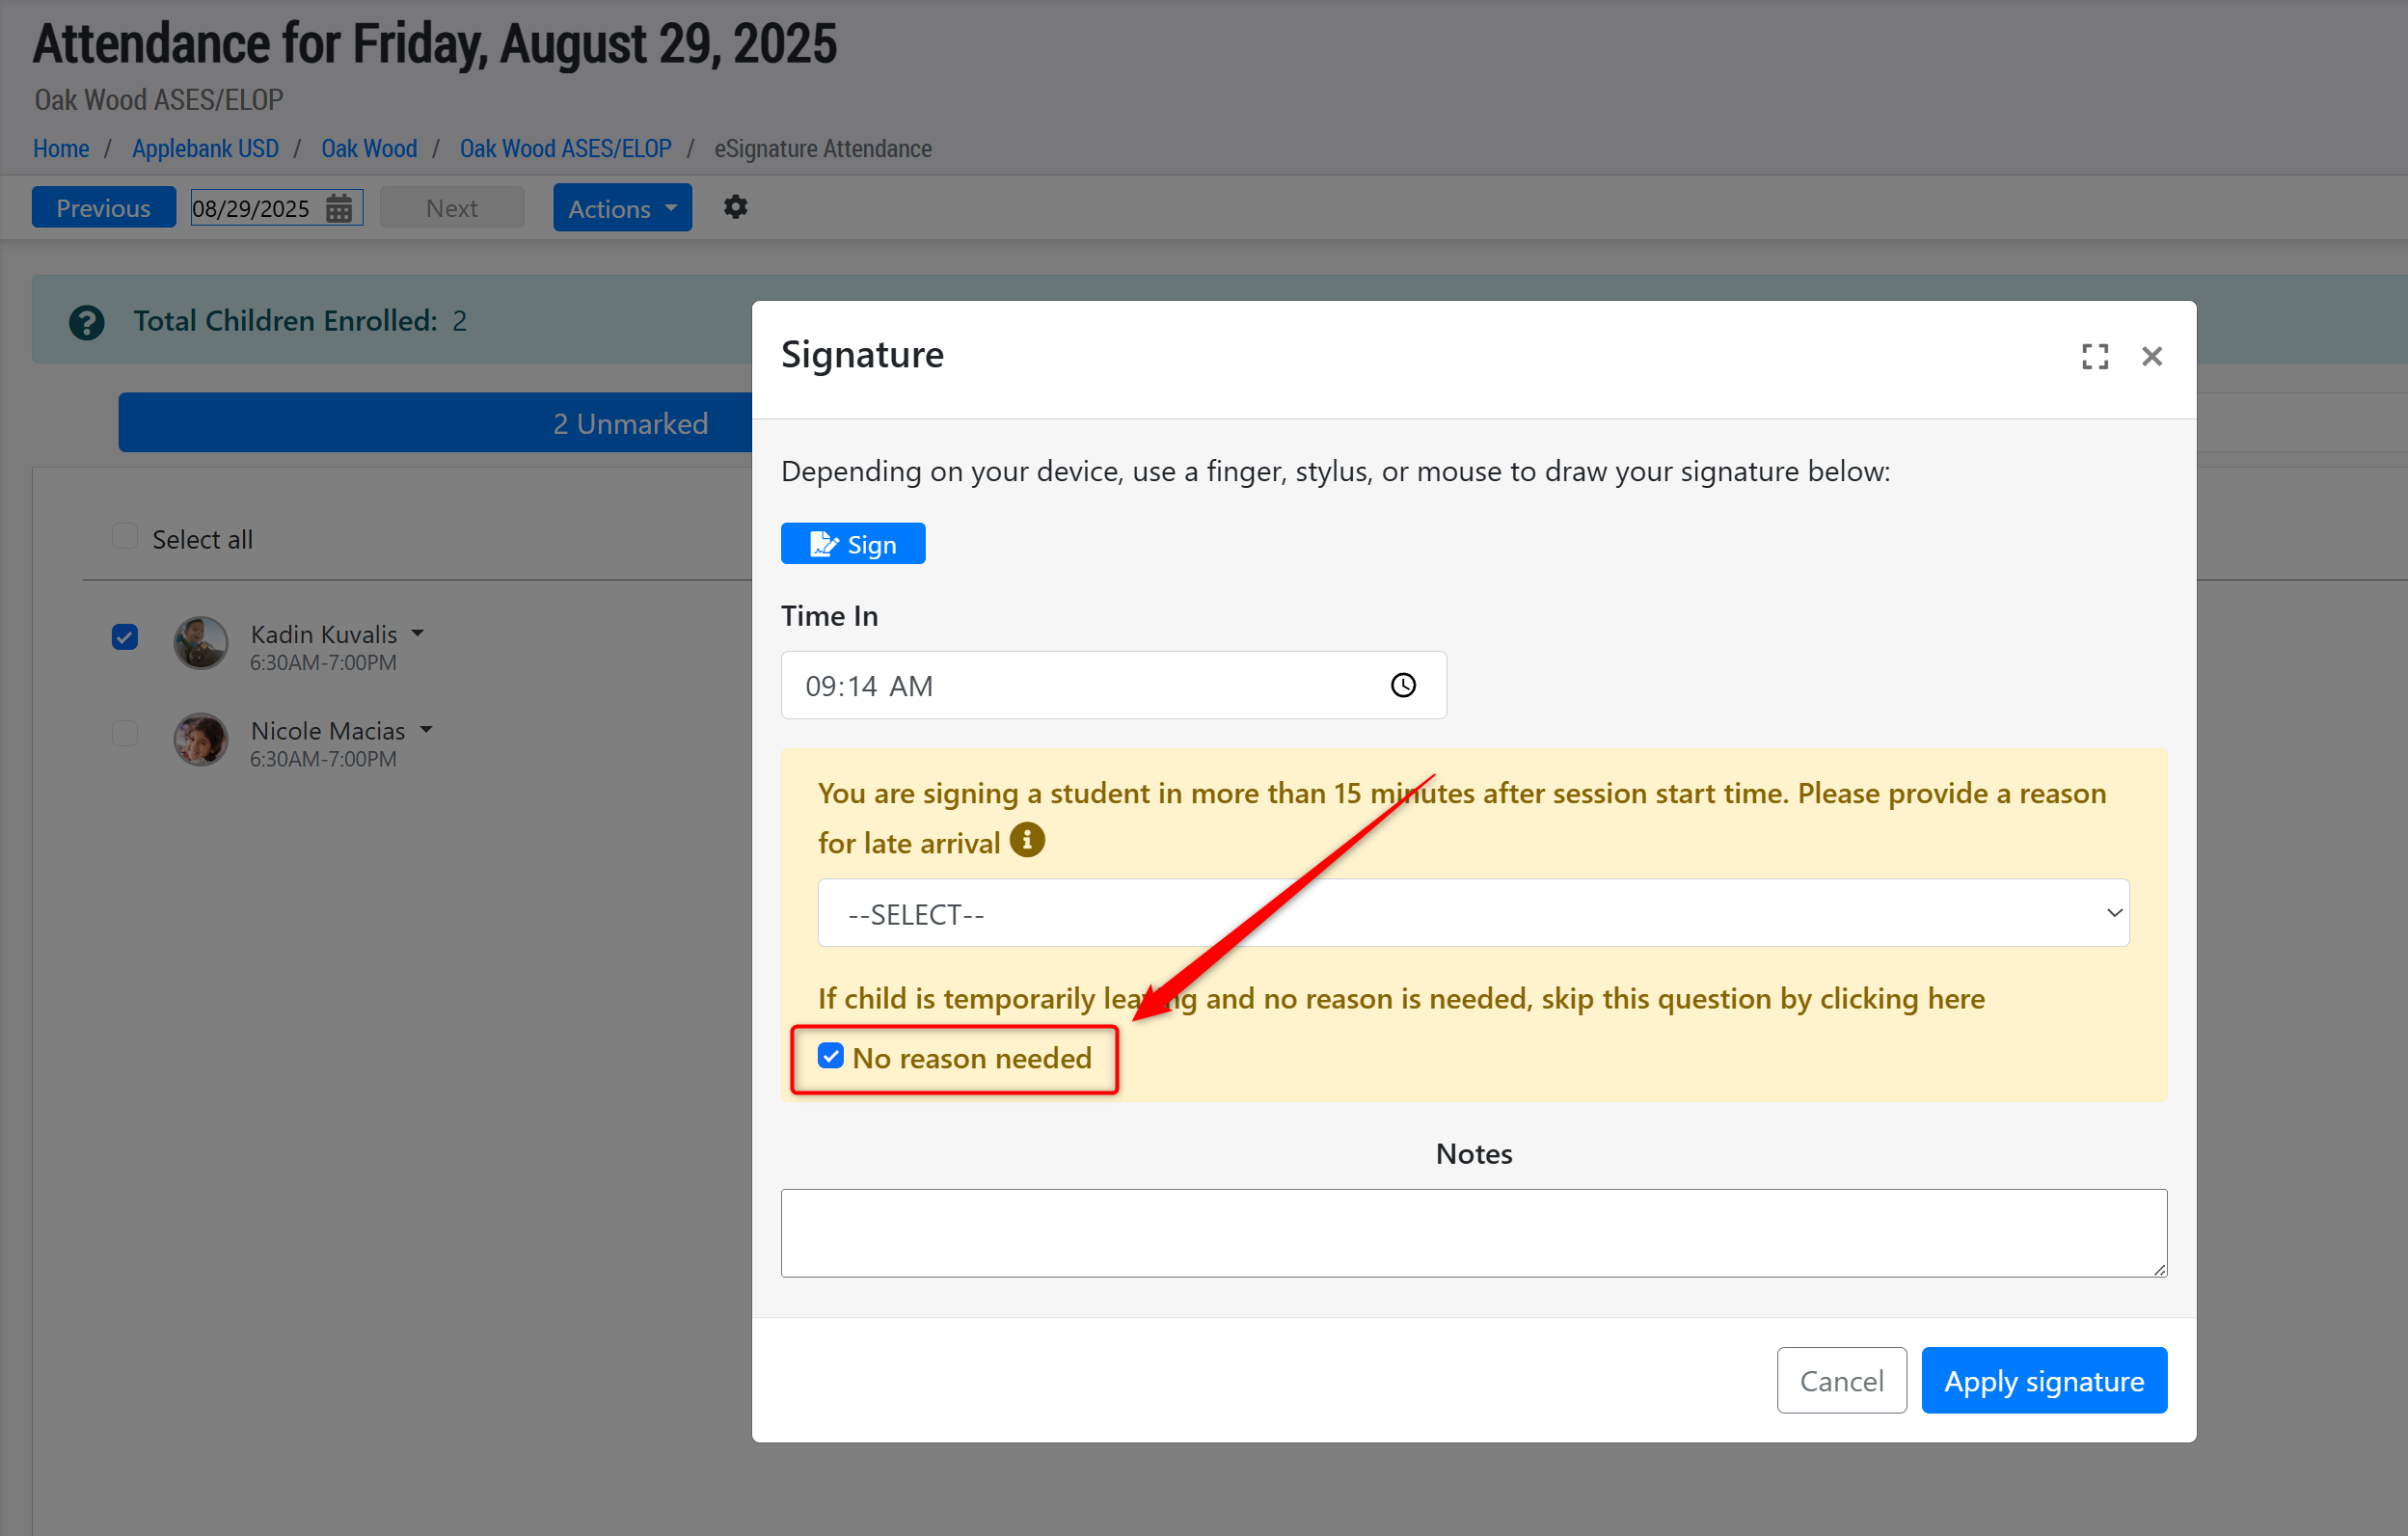Screen dimensions: 2408x1536
Task: Open the calendar date picker icon
Action: tap(339, 208)
